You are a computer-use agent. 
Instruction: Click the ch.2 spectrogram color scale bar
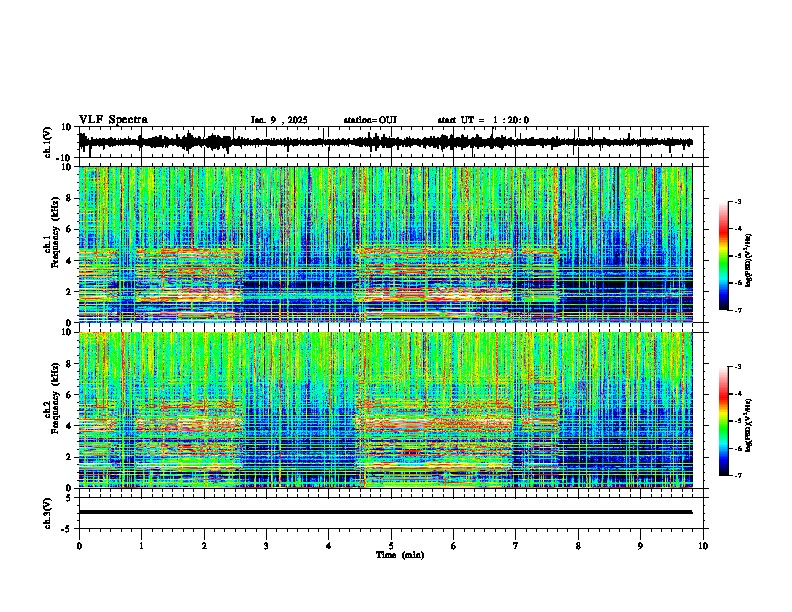[x=724, y=421]
